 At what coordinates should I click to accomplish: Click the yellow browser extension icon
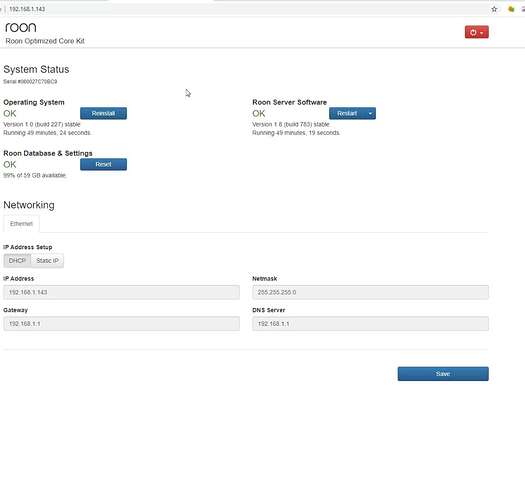(x=511, y=9)
